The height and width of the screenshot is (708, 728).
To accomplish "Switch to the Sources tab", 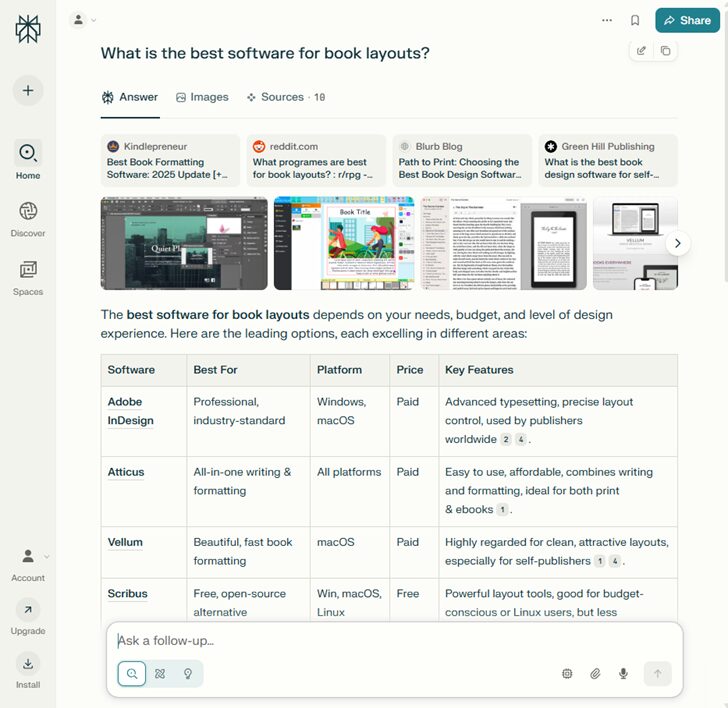I will click(286, 97).
